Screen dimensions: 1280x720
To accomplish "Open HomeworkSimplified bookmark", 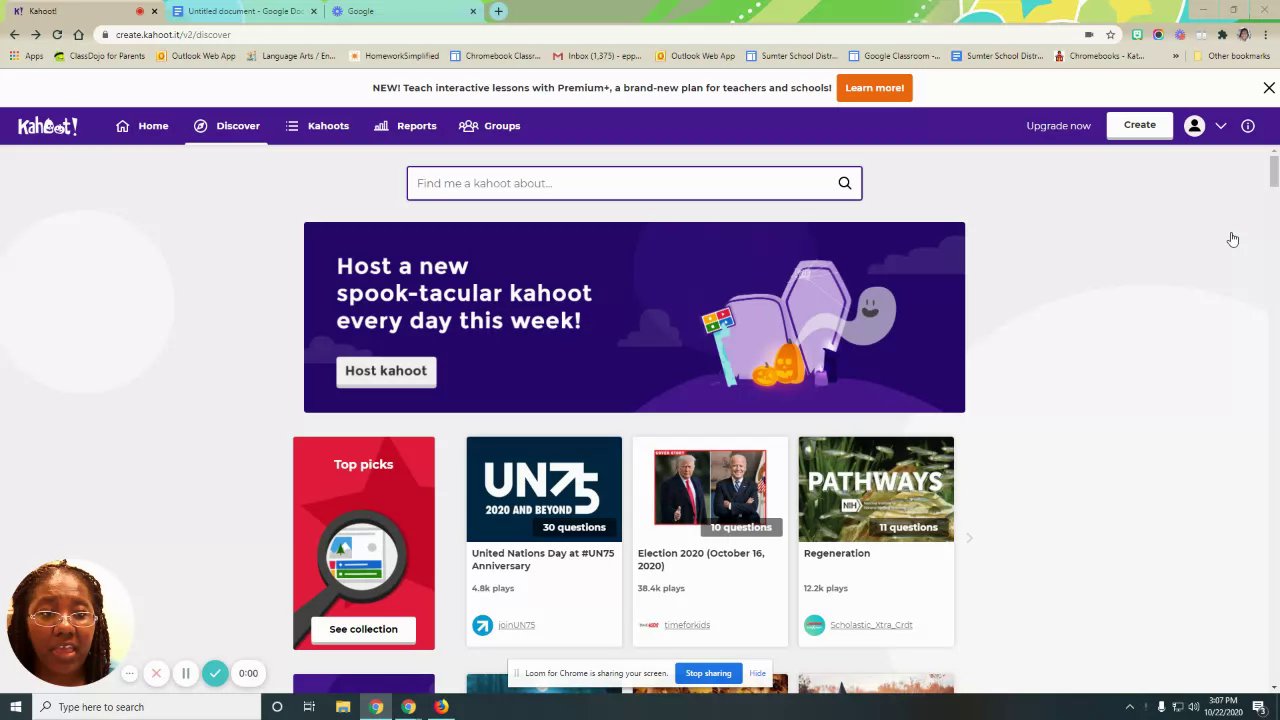I will click(x=394, y=56).
